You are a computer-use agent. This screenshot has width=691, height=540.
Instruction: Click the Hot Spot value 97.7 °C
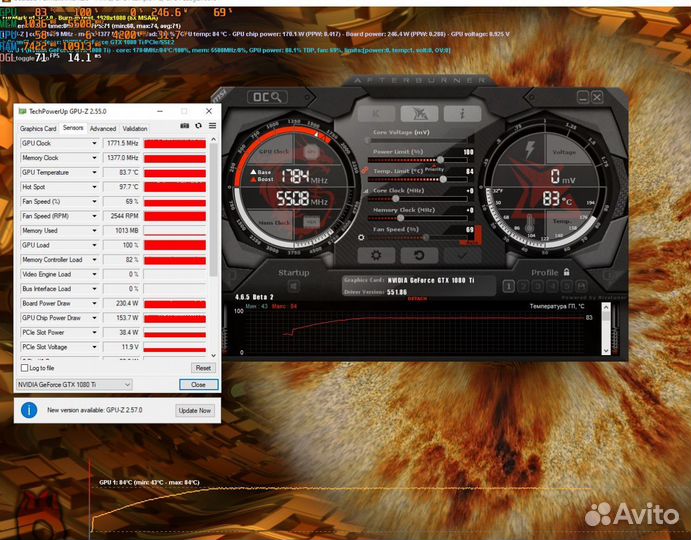coord(122,187)
